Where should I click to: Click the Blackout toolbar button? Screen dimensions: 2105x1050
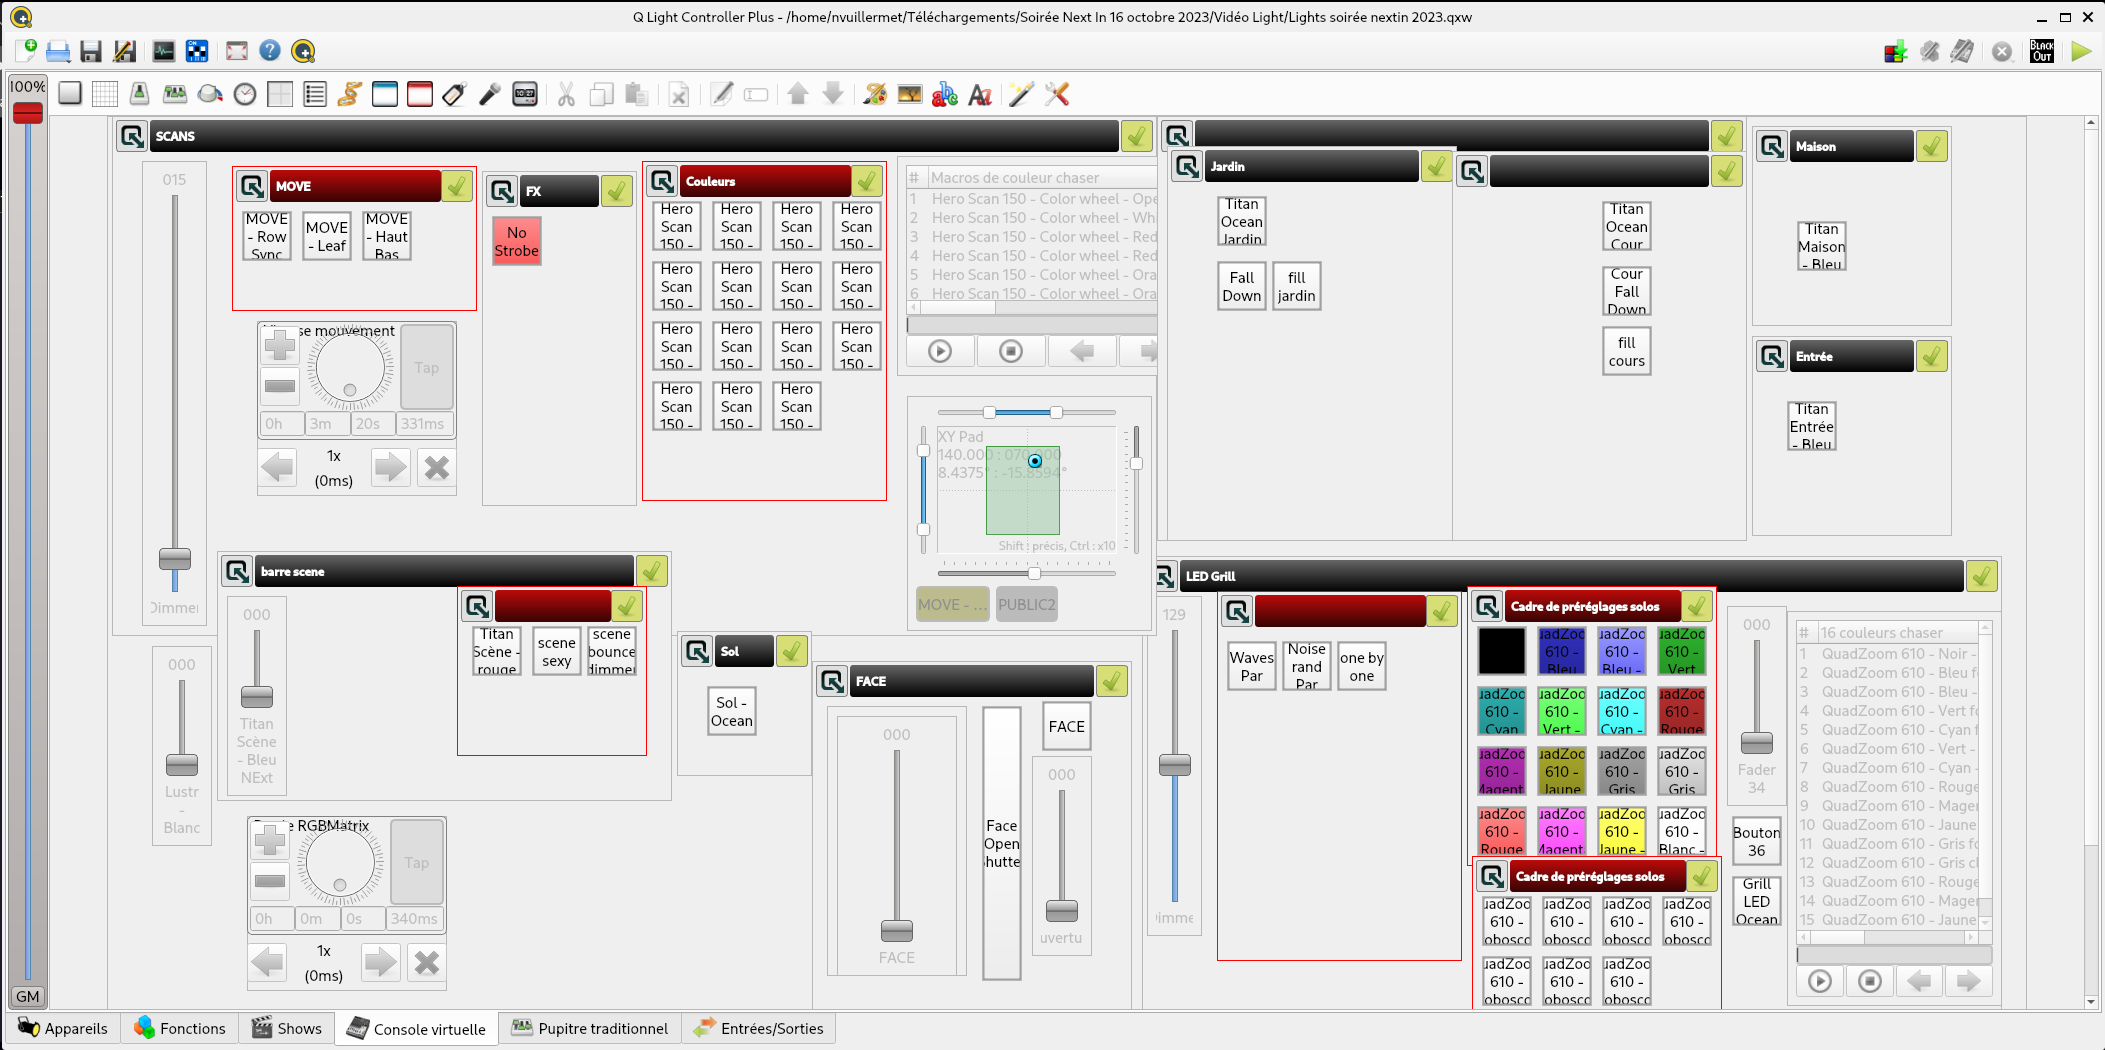click(x=2041, y=51)
